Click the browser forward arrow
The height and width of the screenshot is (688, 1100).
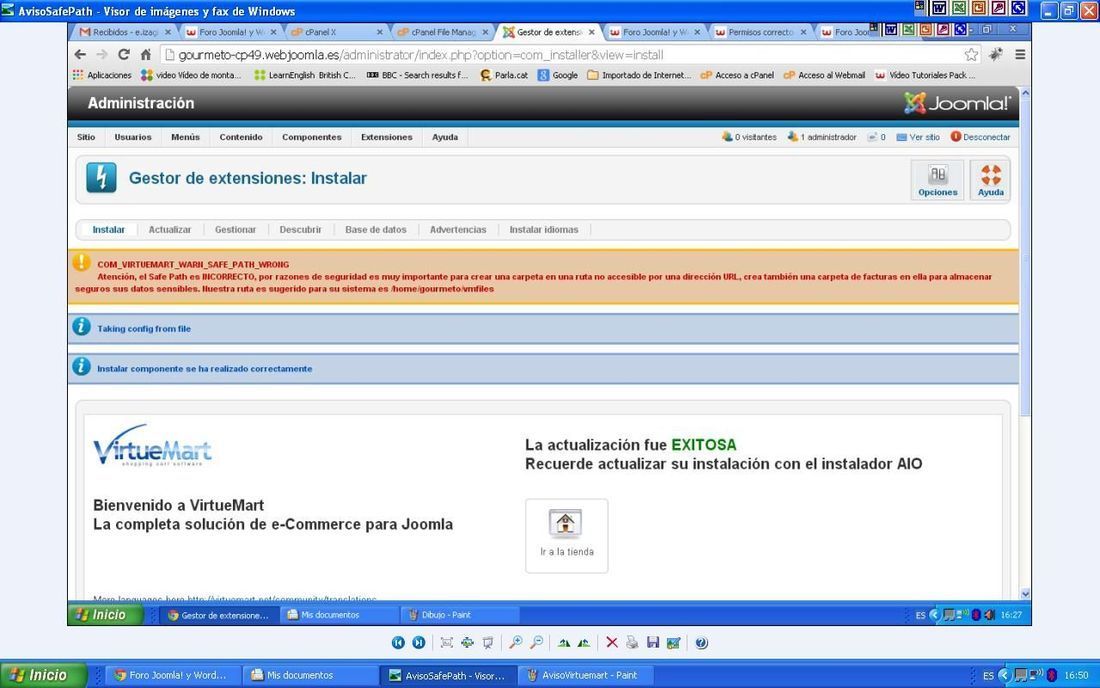(x=102, y=55)
